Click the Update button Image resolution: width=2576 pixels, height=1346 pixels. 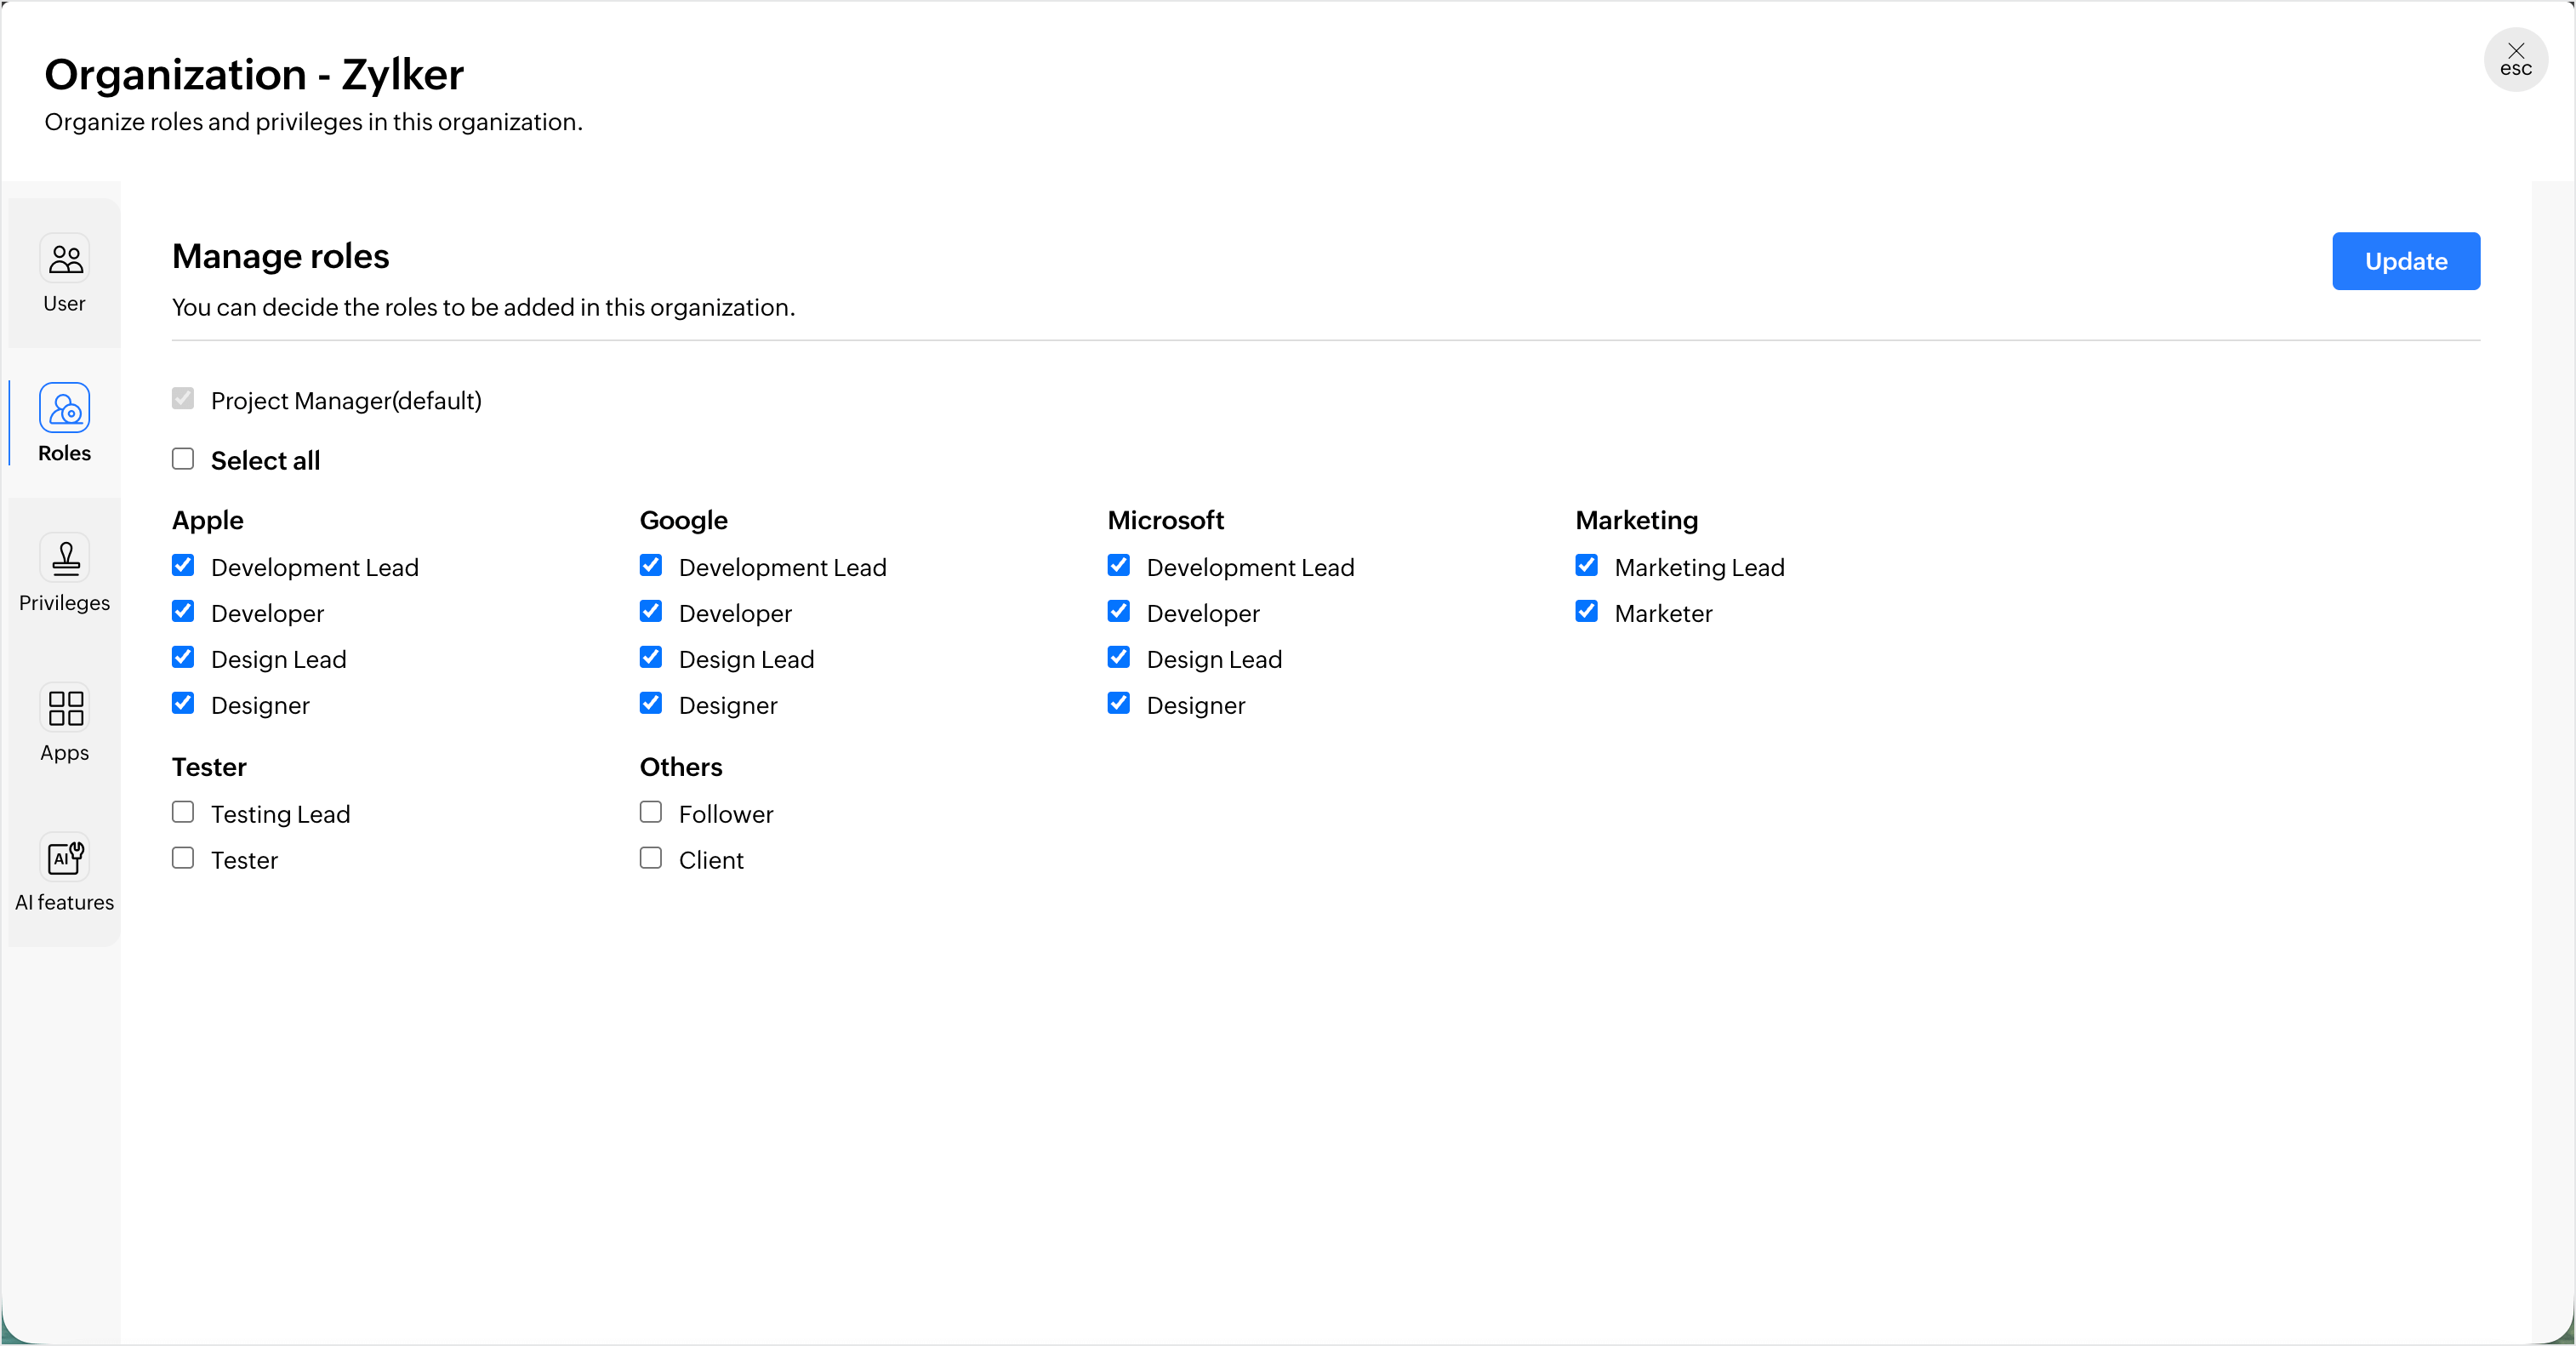(2405, 261)
